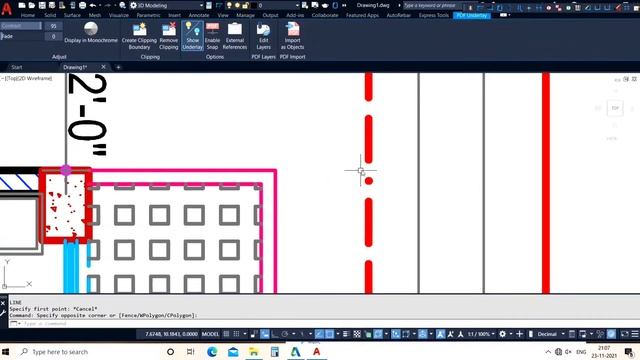Open Task View on the taskbar

tap(190, 351)
